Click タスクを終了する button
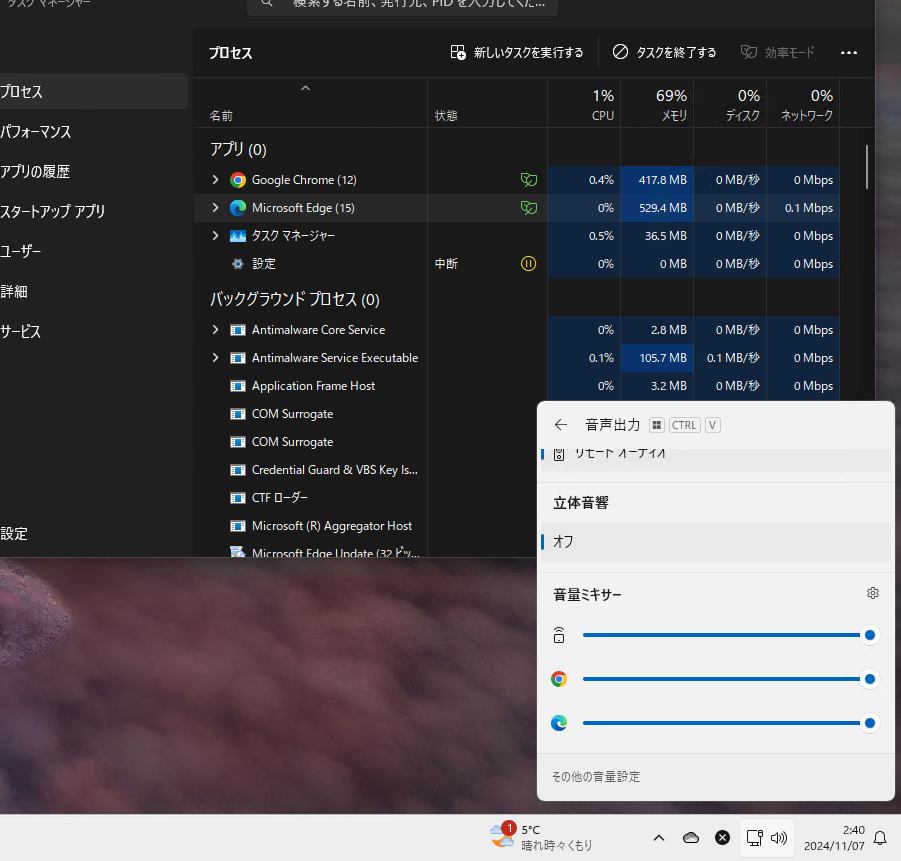This screenshot has width=901, height=861. click(x=664, y=52)
